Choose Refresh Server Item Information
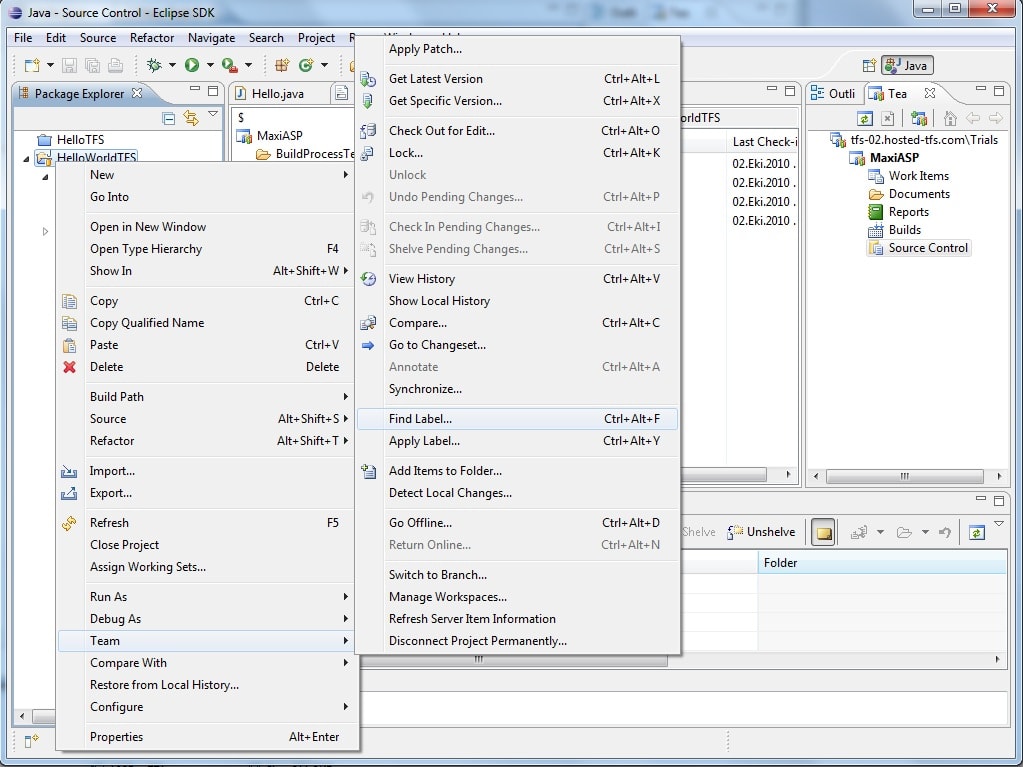 [x=517, y=619]
